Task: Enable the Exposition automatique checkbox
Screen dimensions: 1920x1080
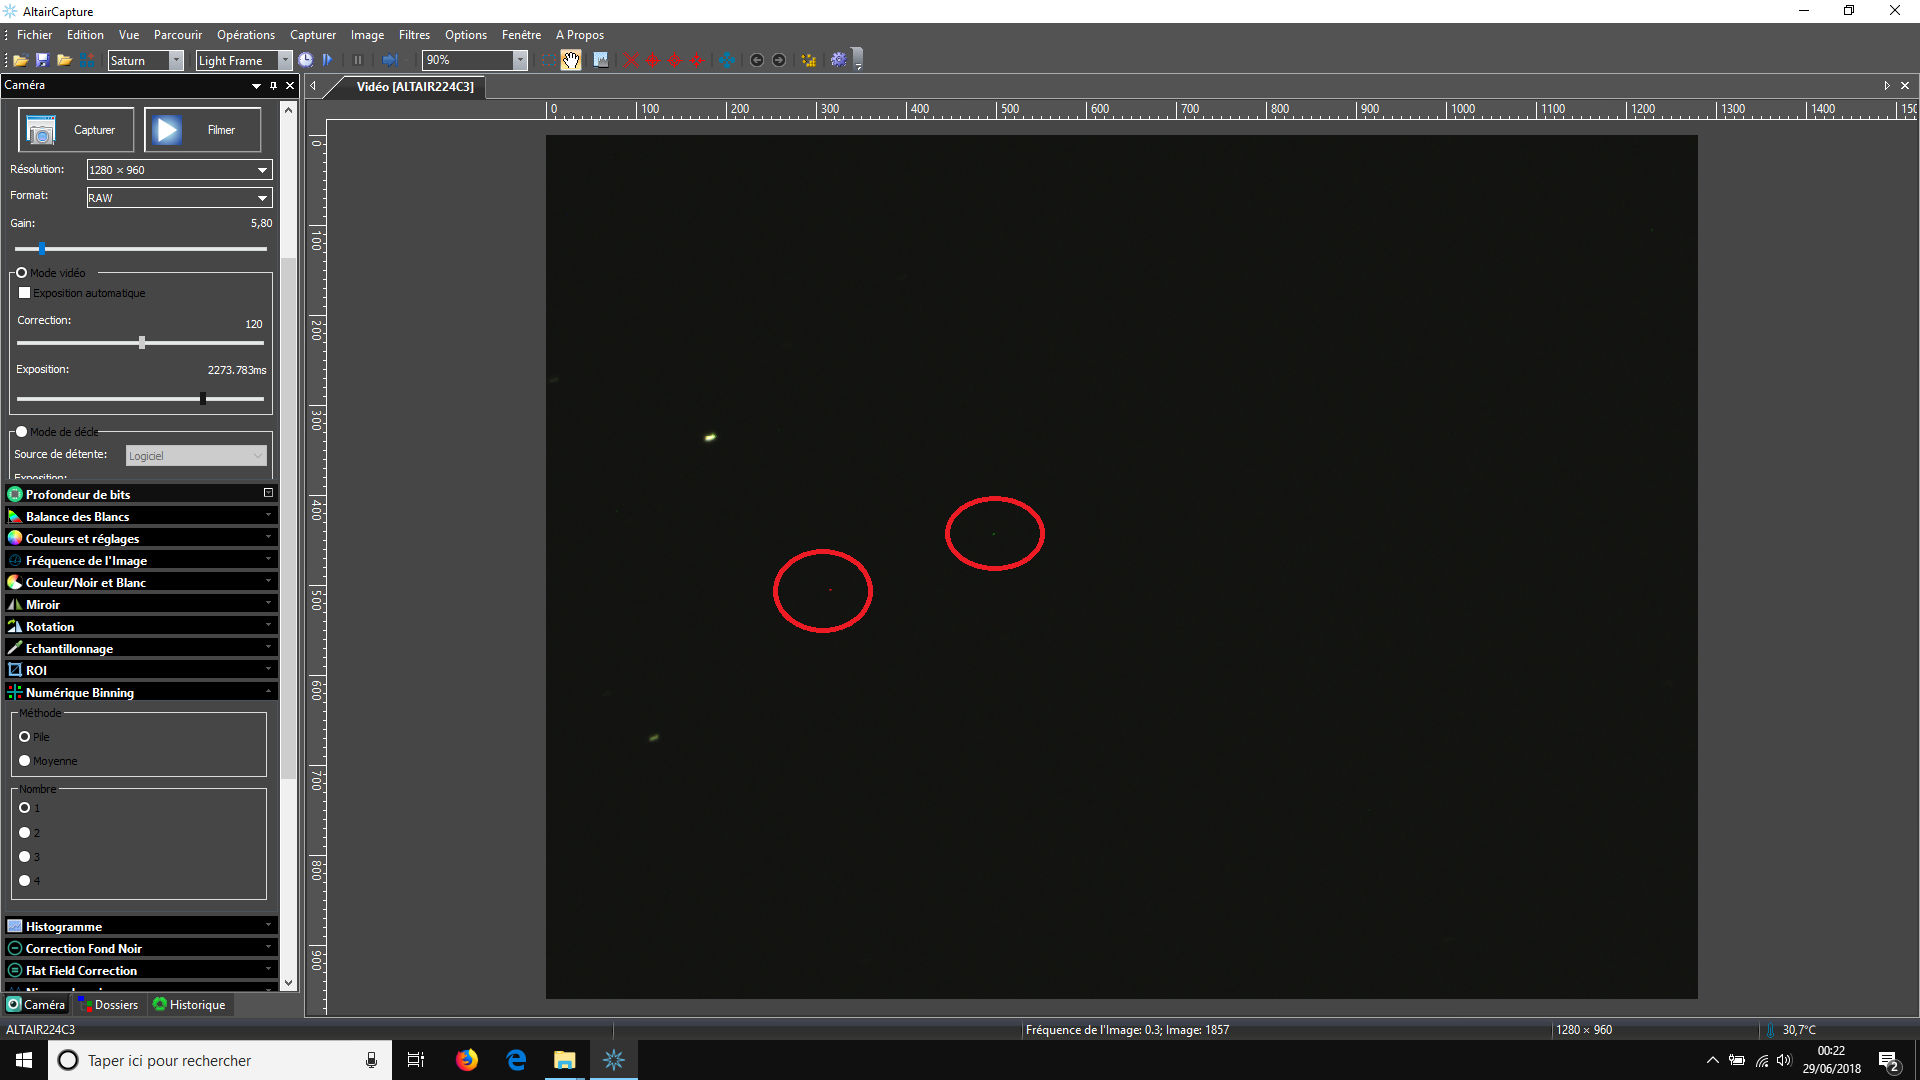Action: click(25, 293)
